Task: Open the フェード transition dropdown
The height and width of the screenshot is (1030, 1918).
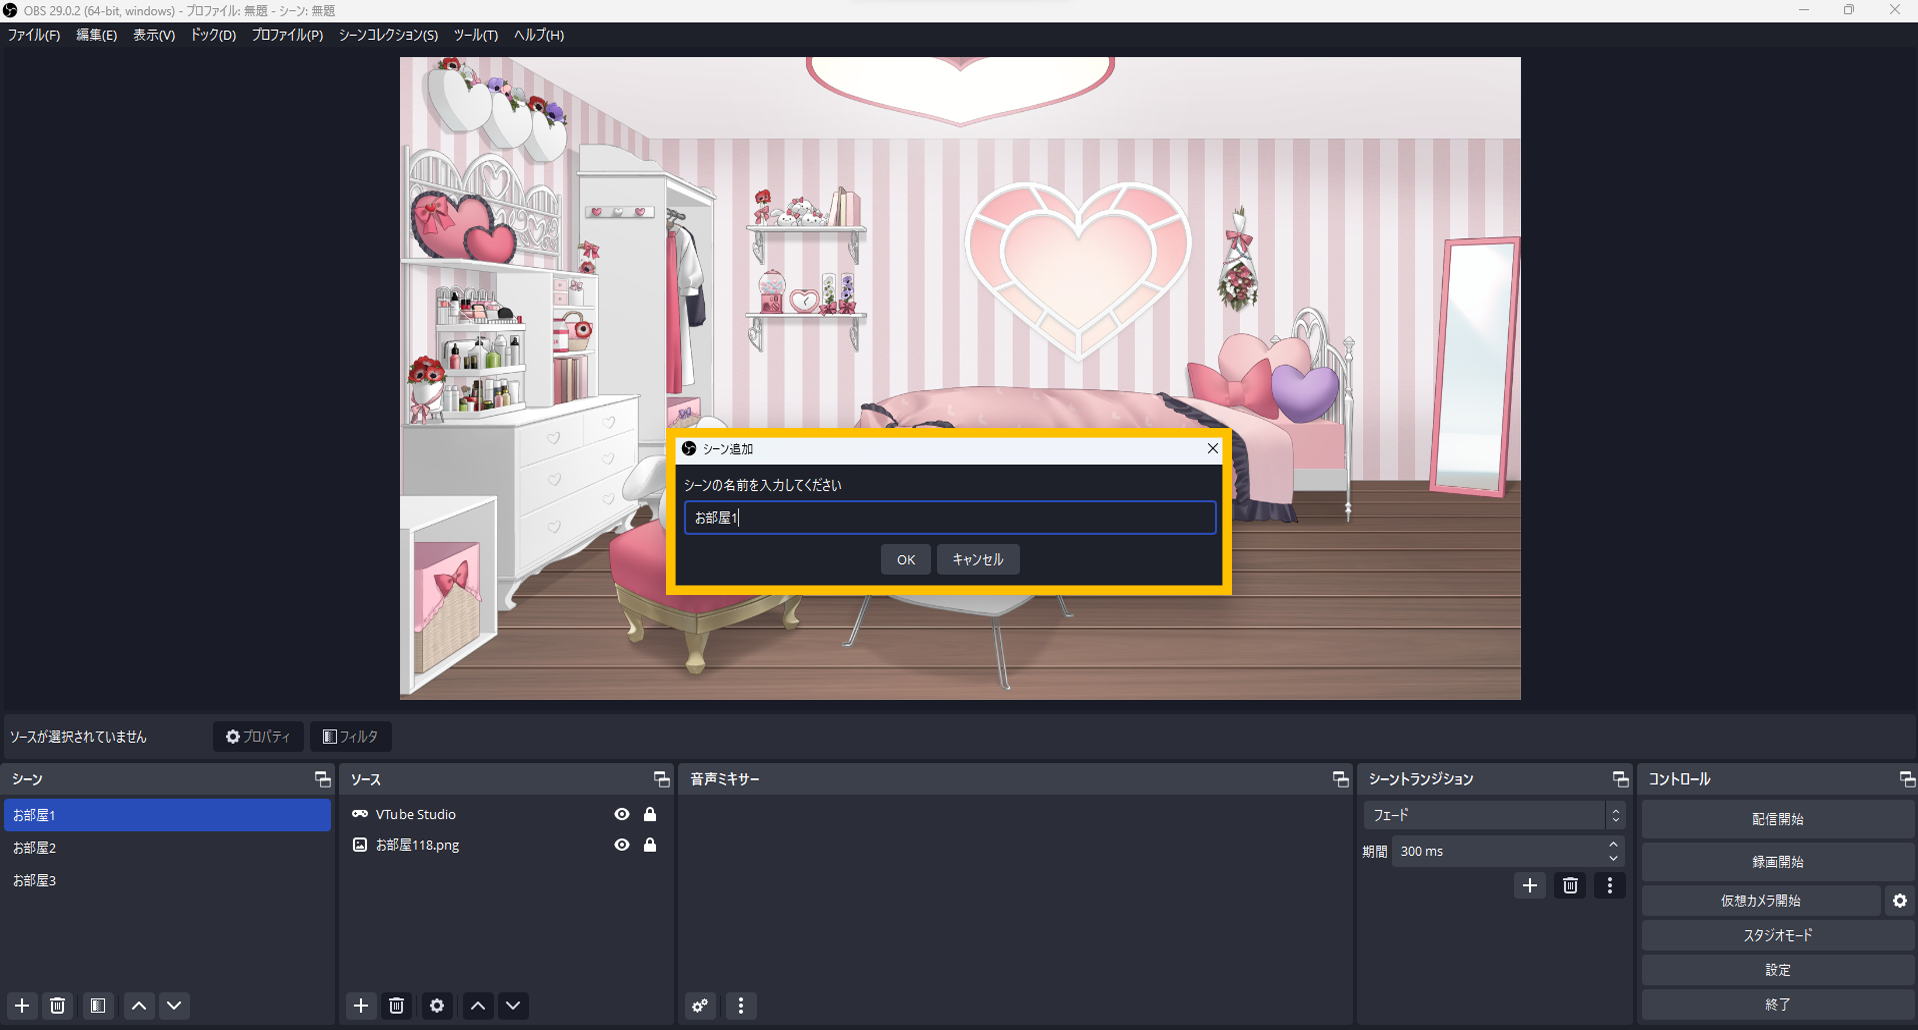Action: (1490, 815)
